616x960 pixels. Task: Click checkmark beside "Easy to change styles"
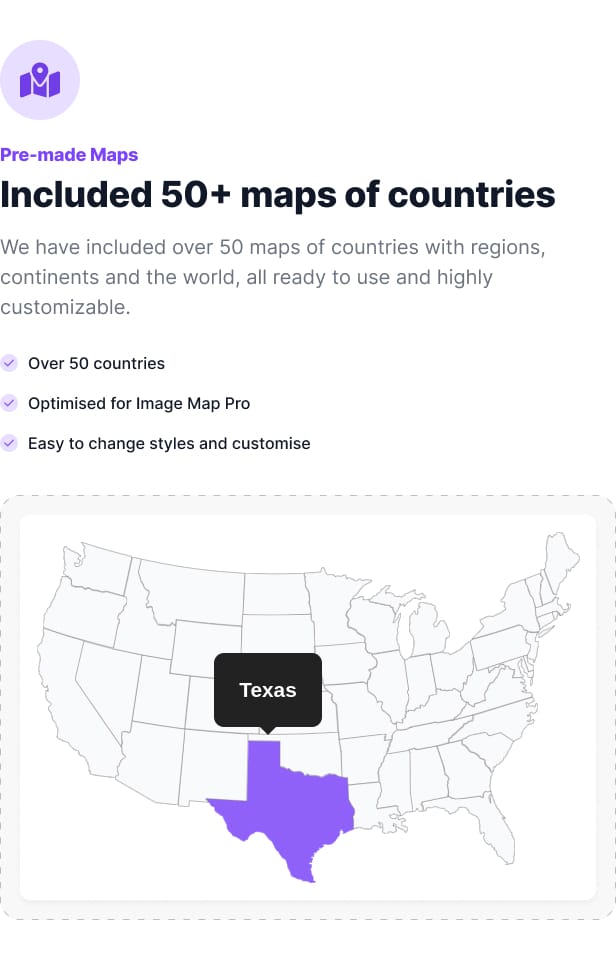click(x=9, y=443)
